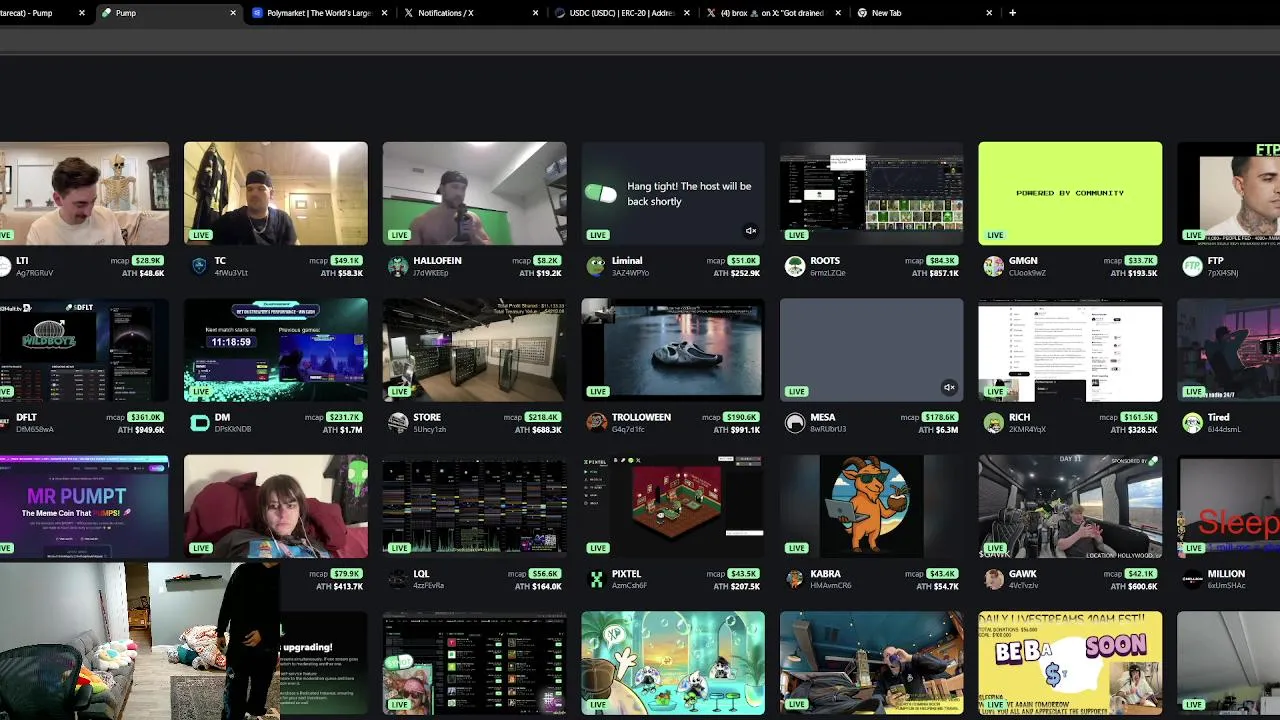Open the TC coin avatar icon

pos(198,266)
